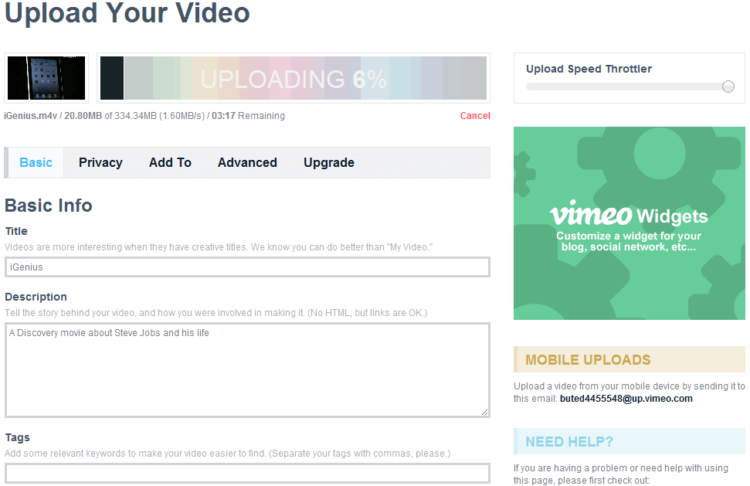Click the Mobile Uploads heading

coord(588,360)
